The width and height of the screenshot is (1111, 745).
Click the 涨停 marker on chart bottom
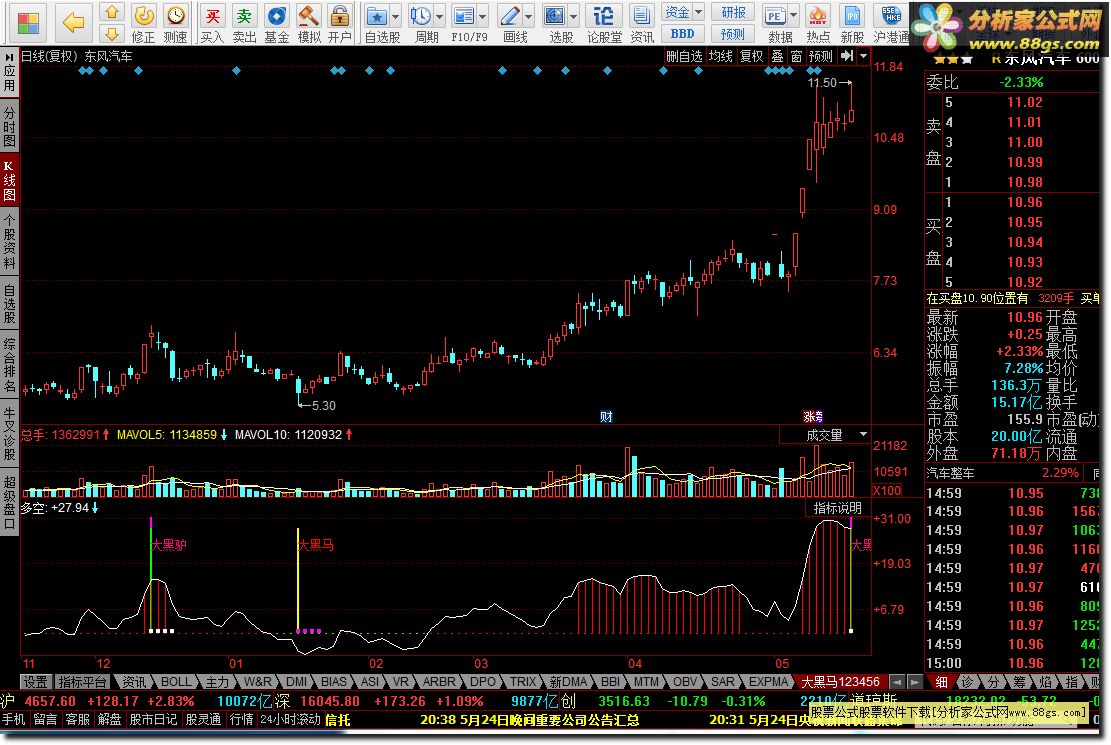click(813, 417)
